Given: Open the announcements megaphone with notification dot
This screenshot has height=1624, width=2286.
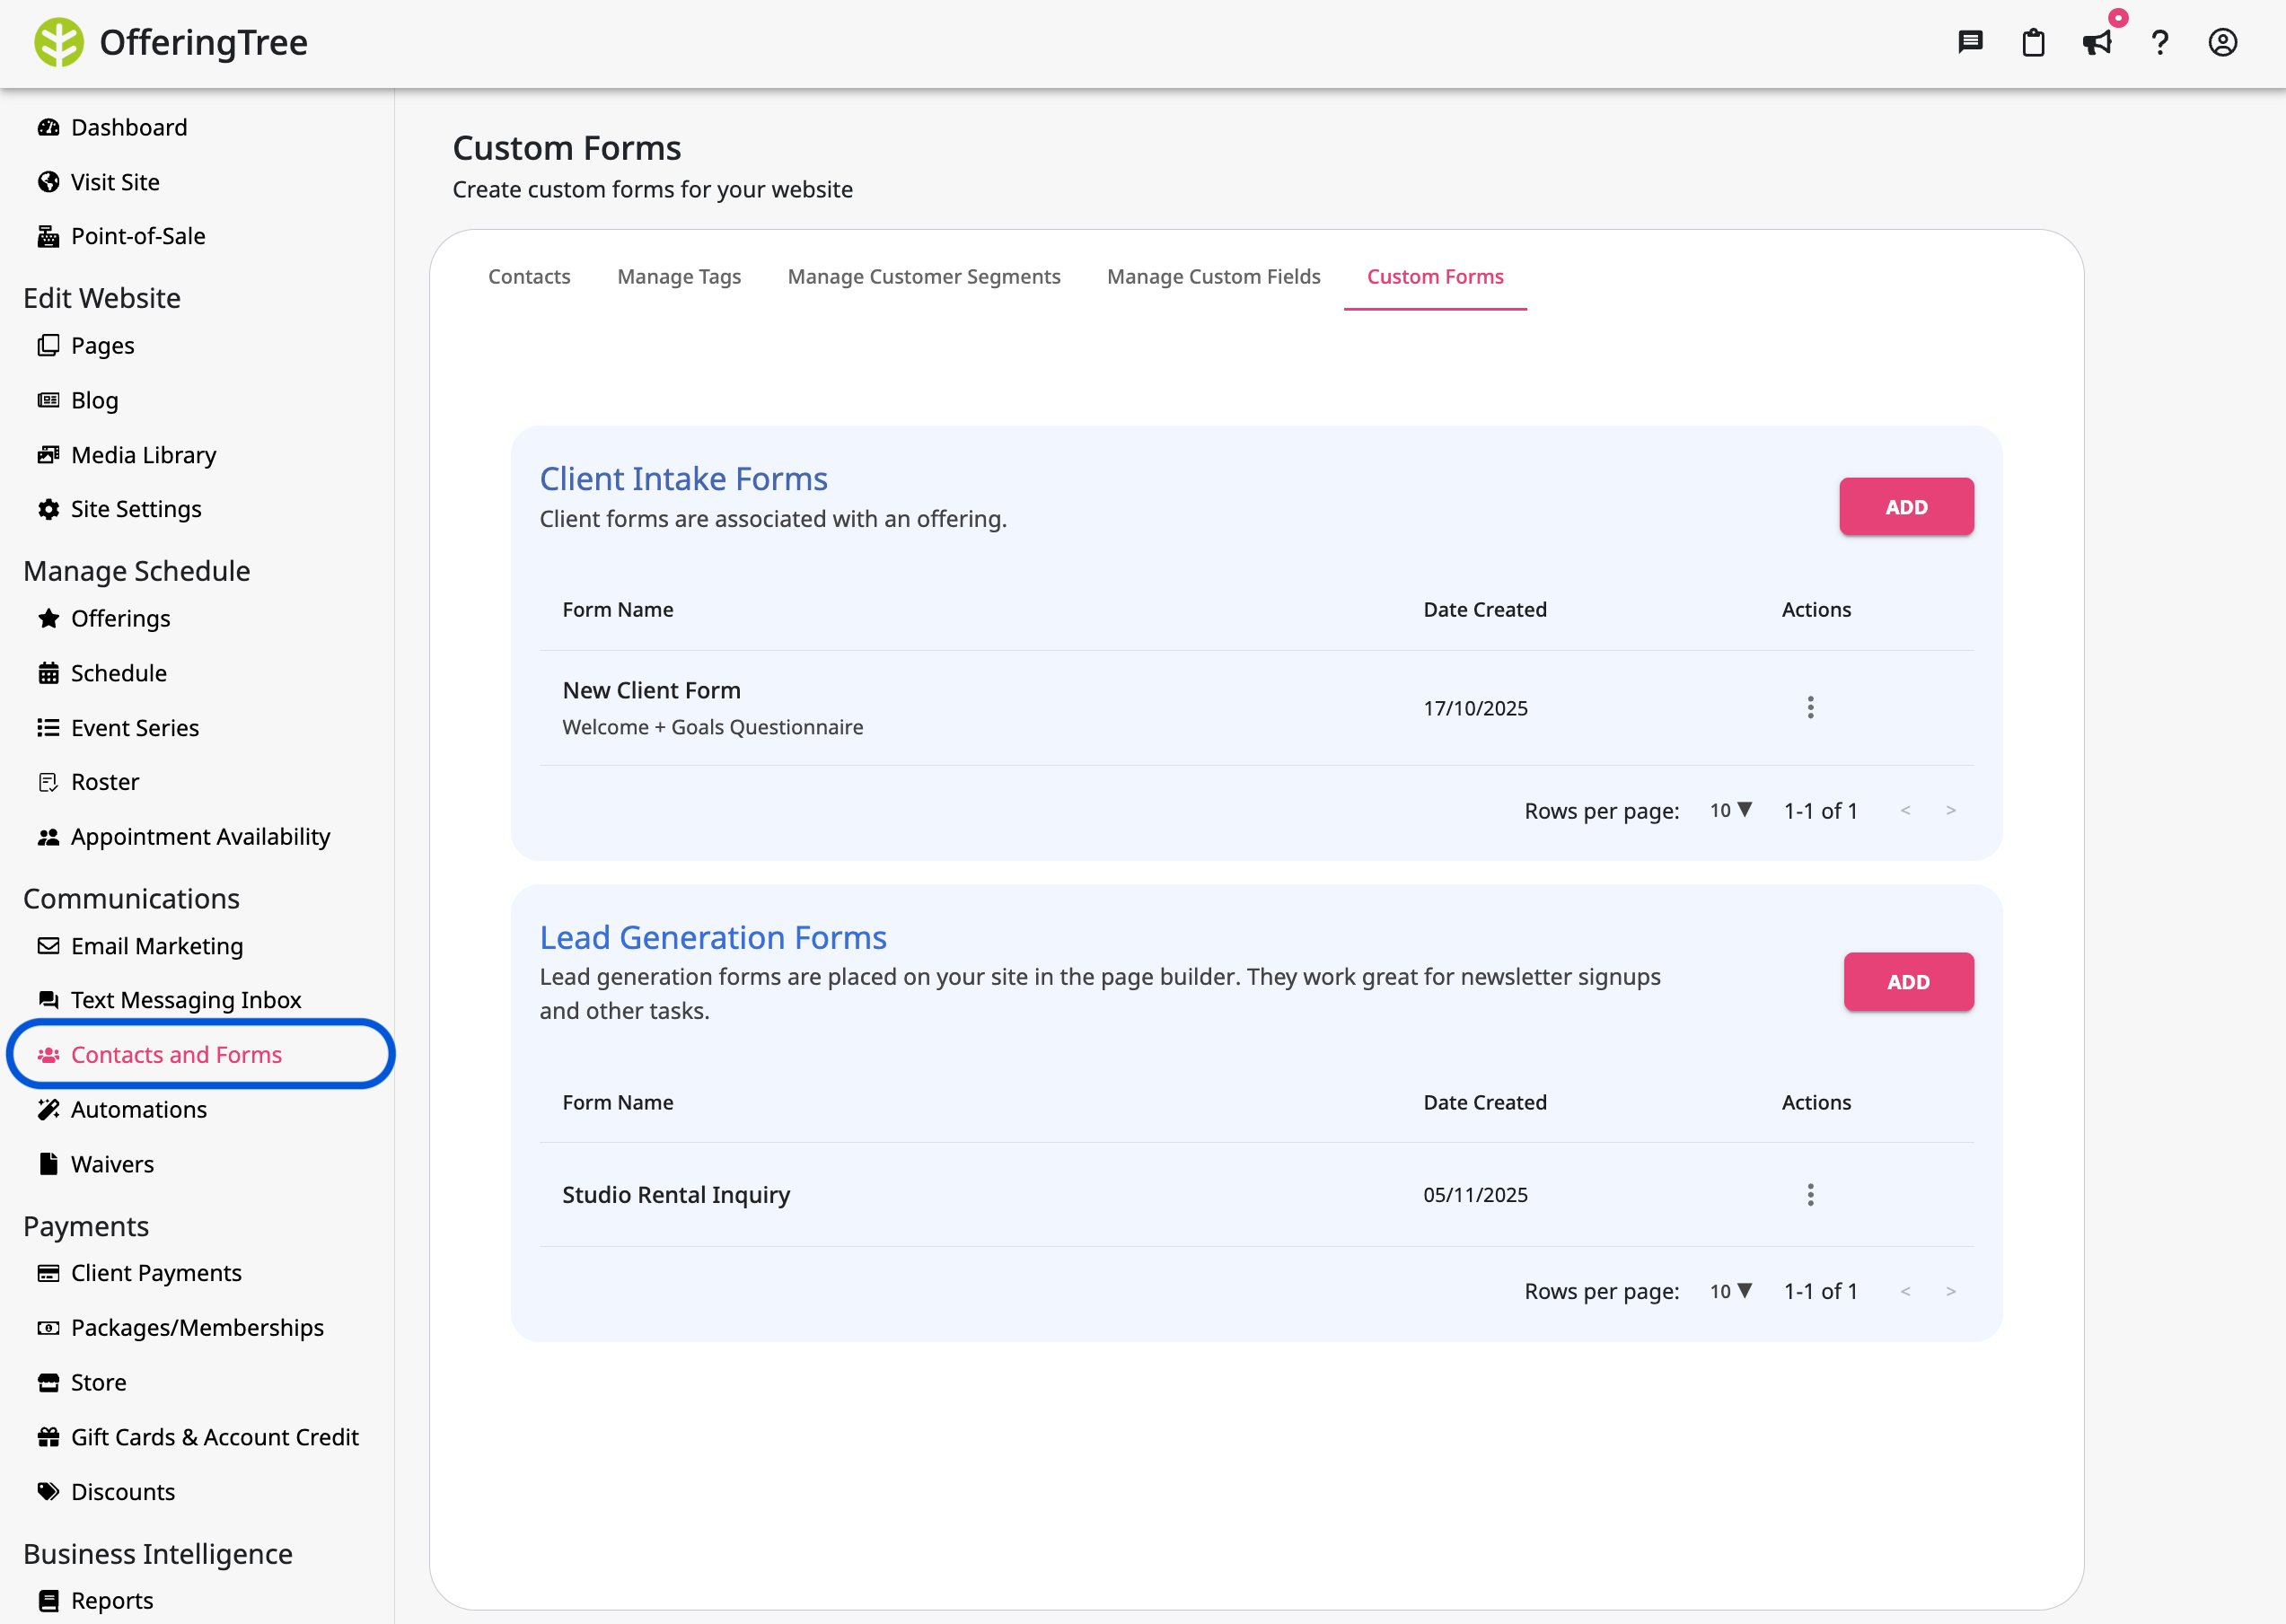Looking at the screenshot, I should (2097, 42).
